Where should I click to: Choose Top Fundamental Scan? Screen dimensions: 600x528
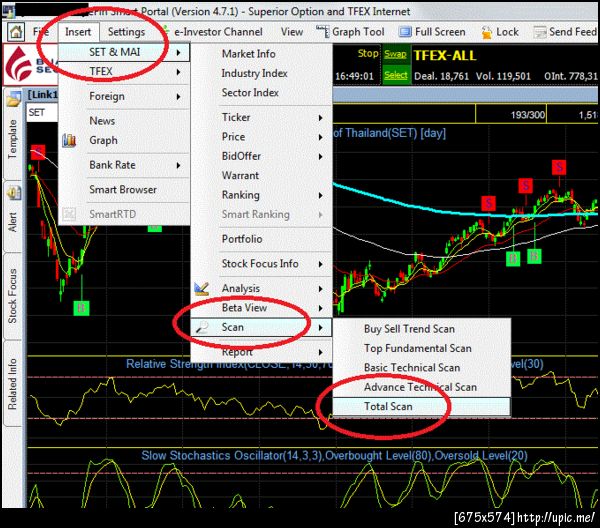pyautogui.click(x=421, y=348)
